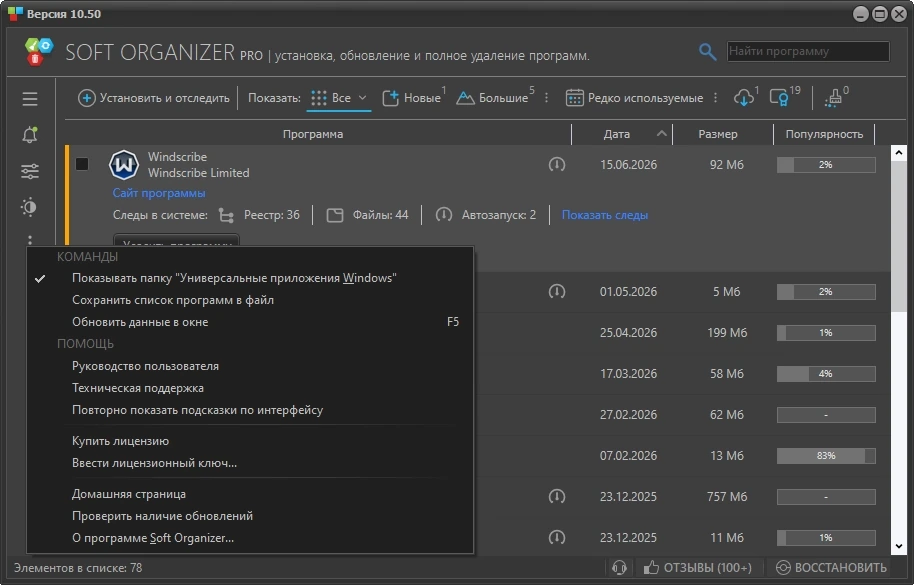Screen dimensions: 914x585
Task: Click the Найти программу search field
Action: point(808,51)
